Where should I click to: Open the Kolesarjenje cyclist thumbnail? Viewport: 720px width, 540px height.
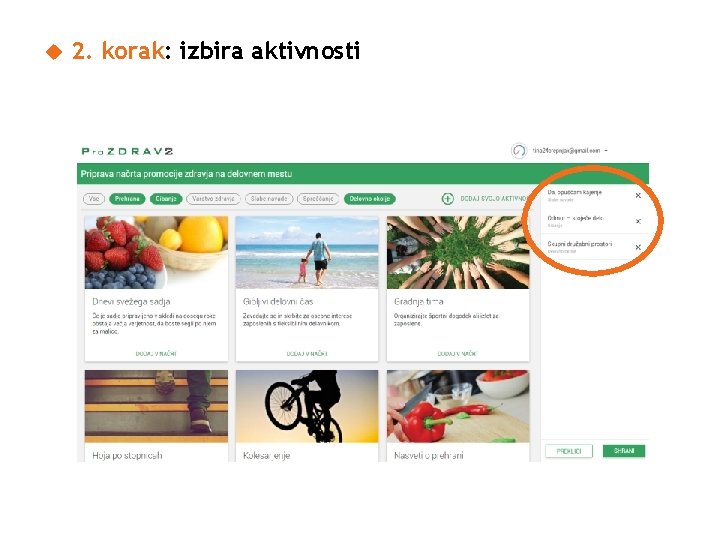(307, 406)
